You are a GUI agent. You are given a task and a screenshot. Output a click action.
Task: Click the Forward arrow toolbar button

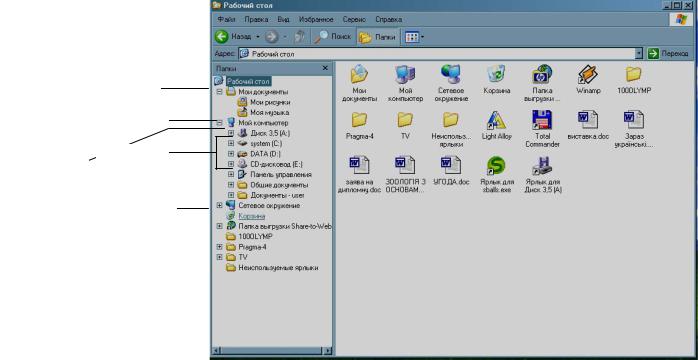point(271,37)
